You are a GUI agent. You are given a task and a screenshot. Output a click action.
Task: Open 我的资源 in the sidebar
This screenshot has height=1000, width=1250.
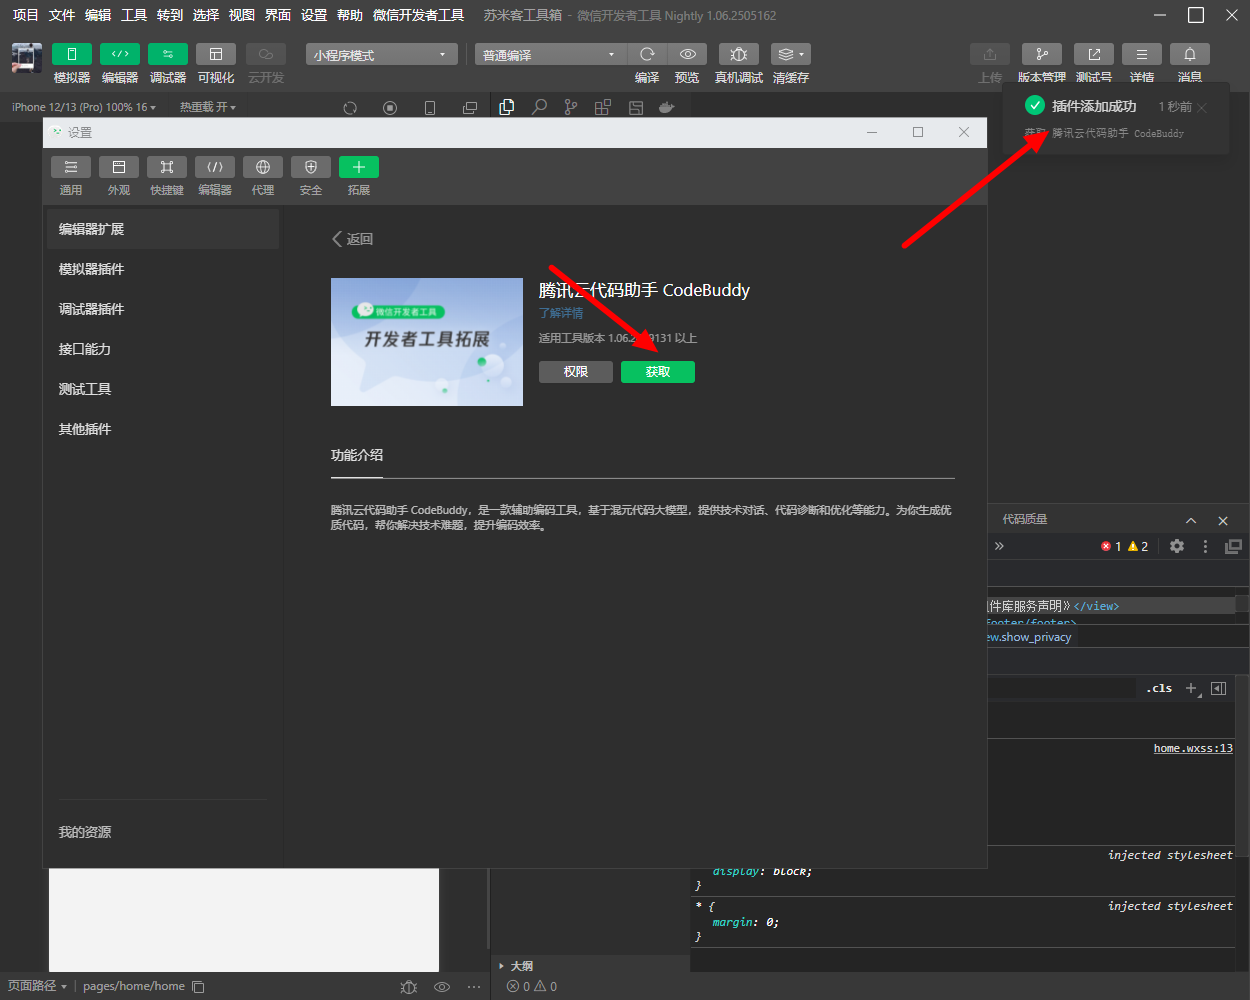(85, 832)
